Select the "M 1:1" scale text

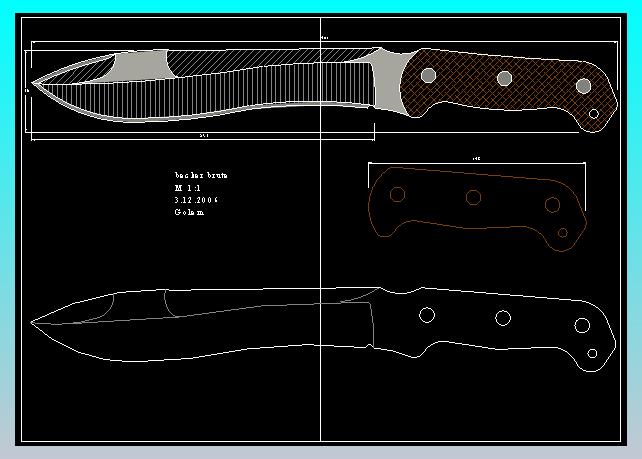188,188
